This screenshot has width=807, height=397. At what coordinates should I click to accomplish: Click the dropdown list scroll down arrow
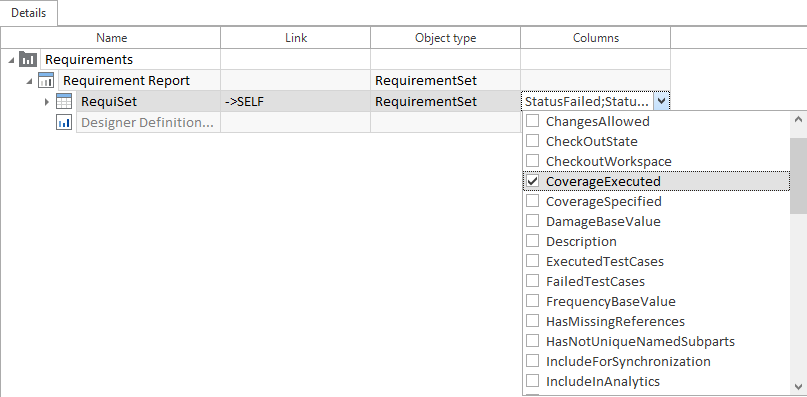798,386
